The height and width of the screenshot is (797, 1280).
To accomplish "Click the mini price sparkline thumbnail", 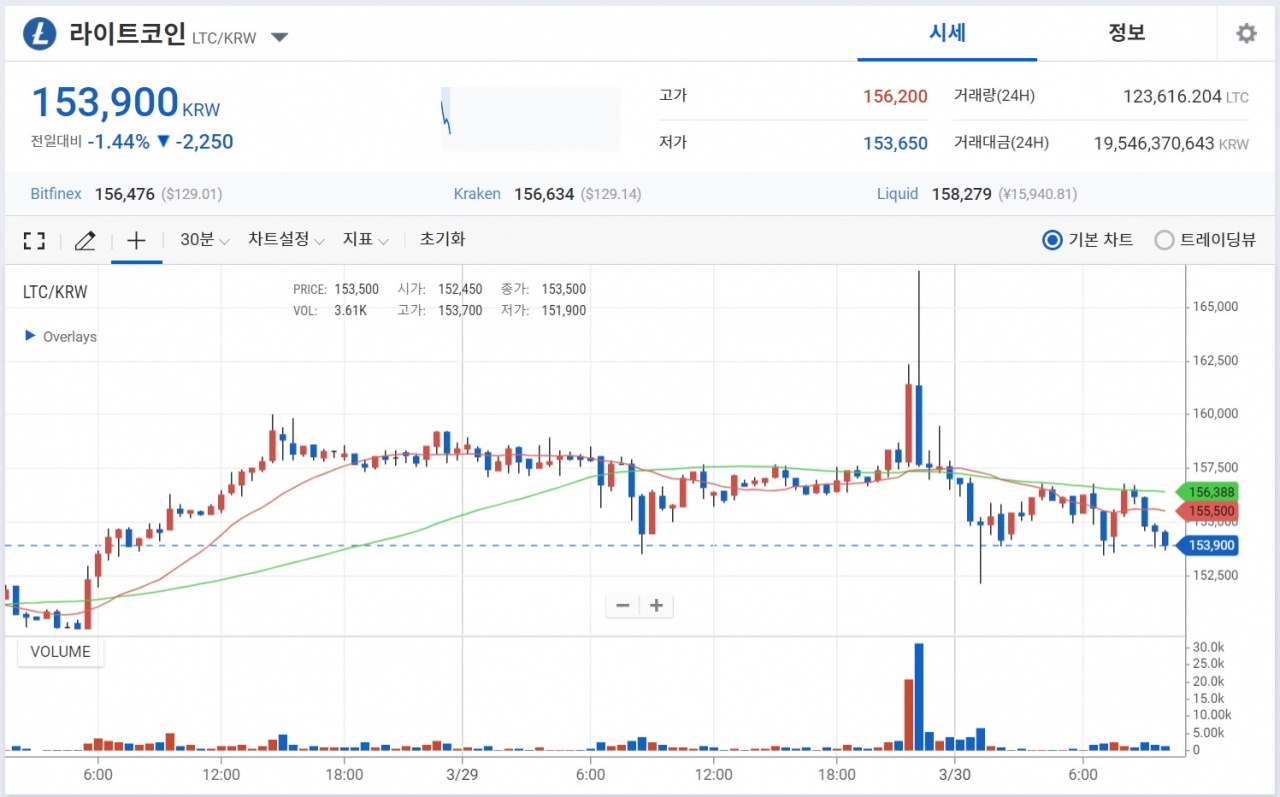I will pos(530,118).
